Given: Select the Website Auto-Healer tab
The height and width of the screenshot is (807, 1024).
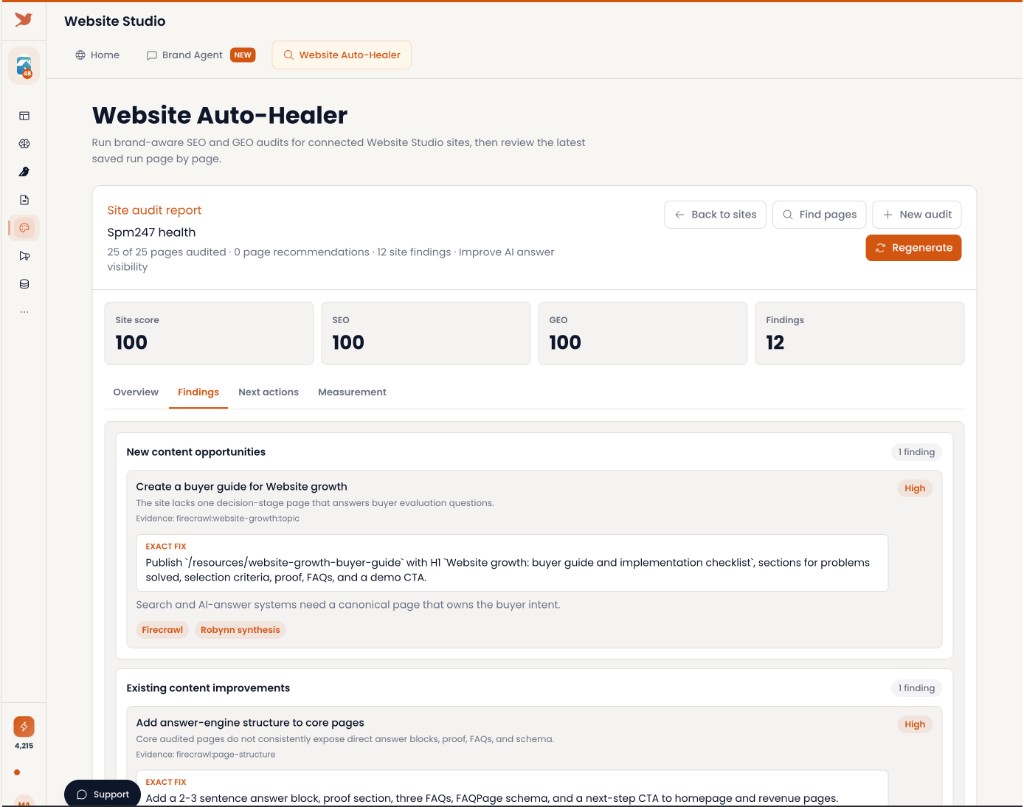Looking at the screenshot, I should click(342, 55).
